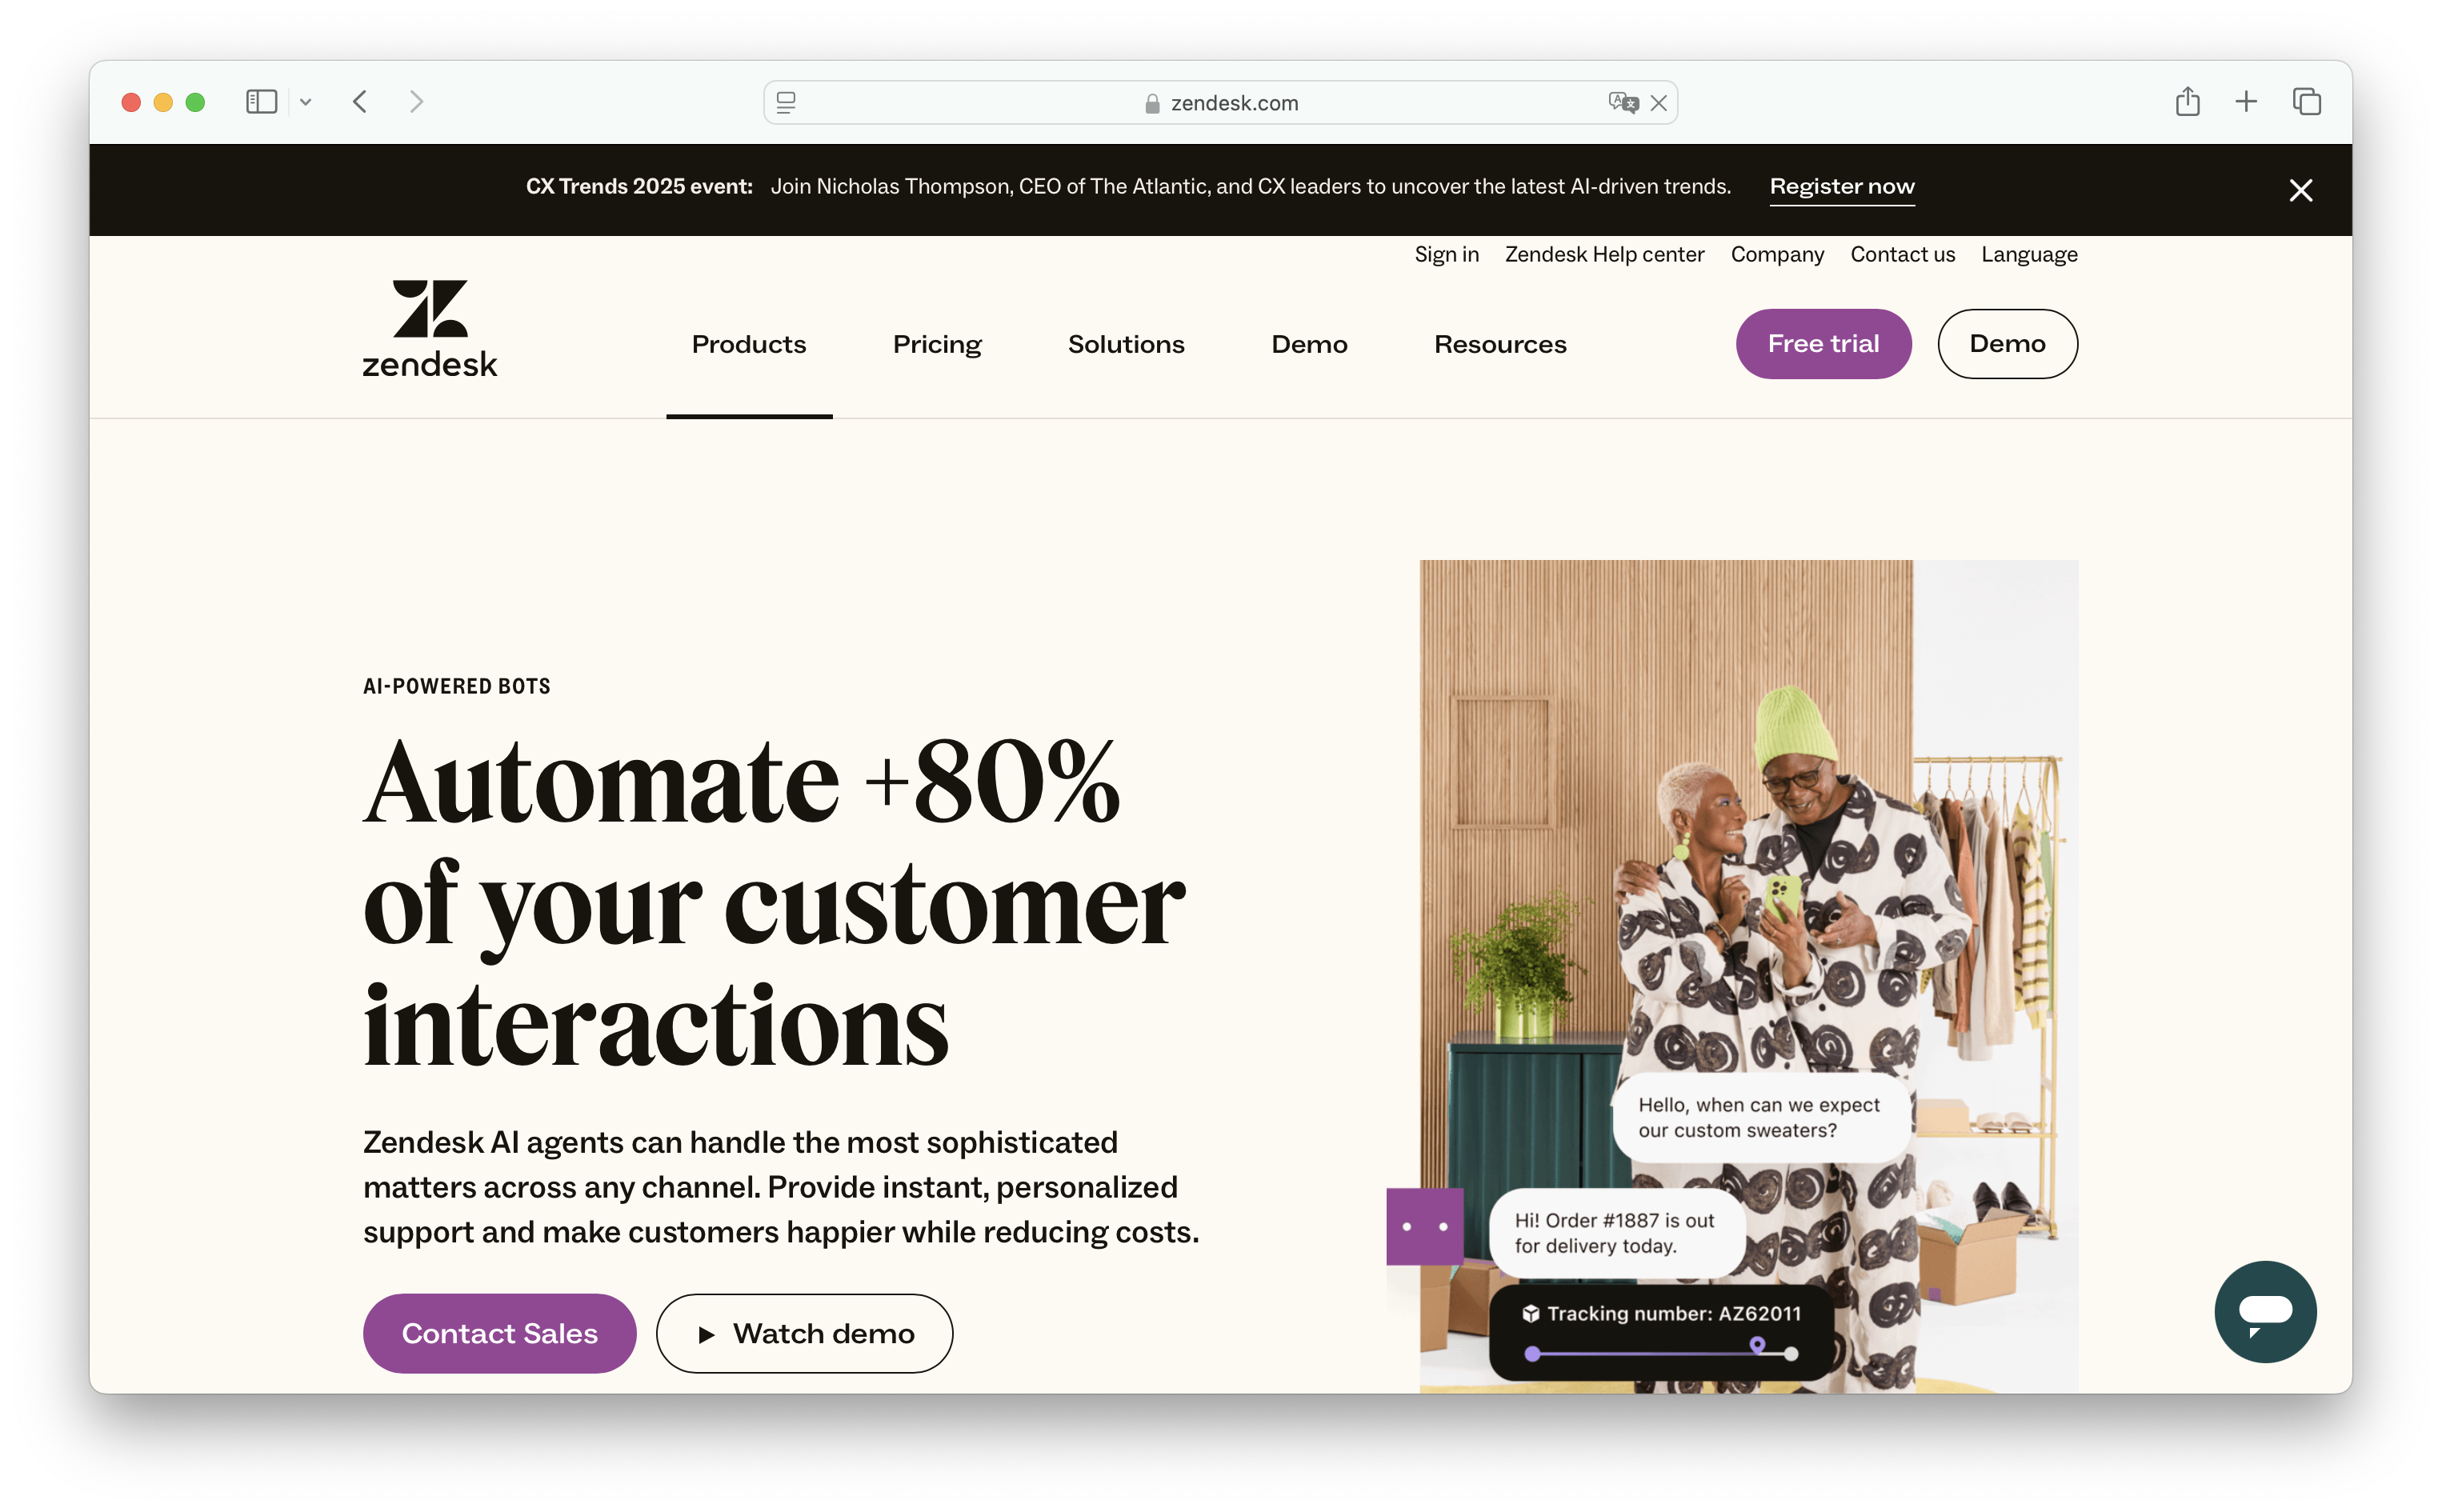Screen dimensions: 2442x1512
Task: Expand the sidebar options chevron
Action: [306, 102]
